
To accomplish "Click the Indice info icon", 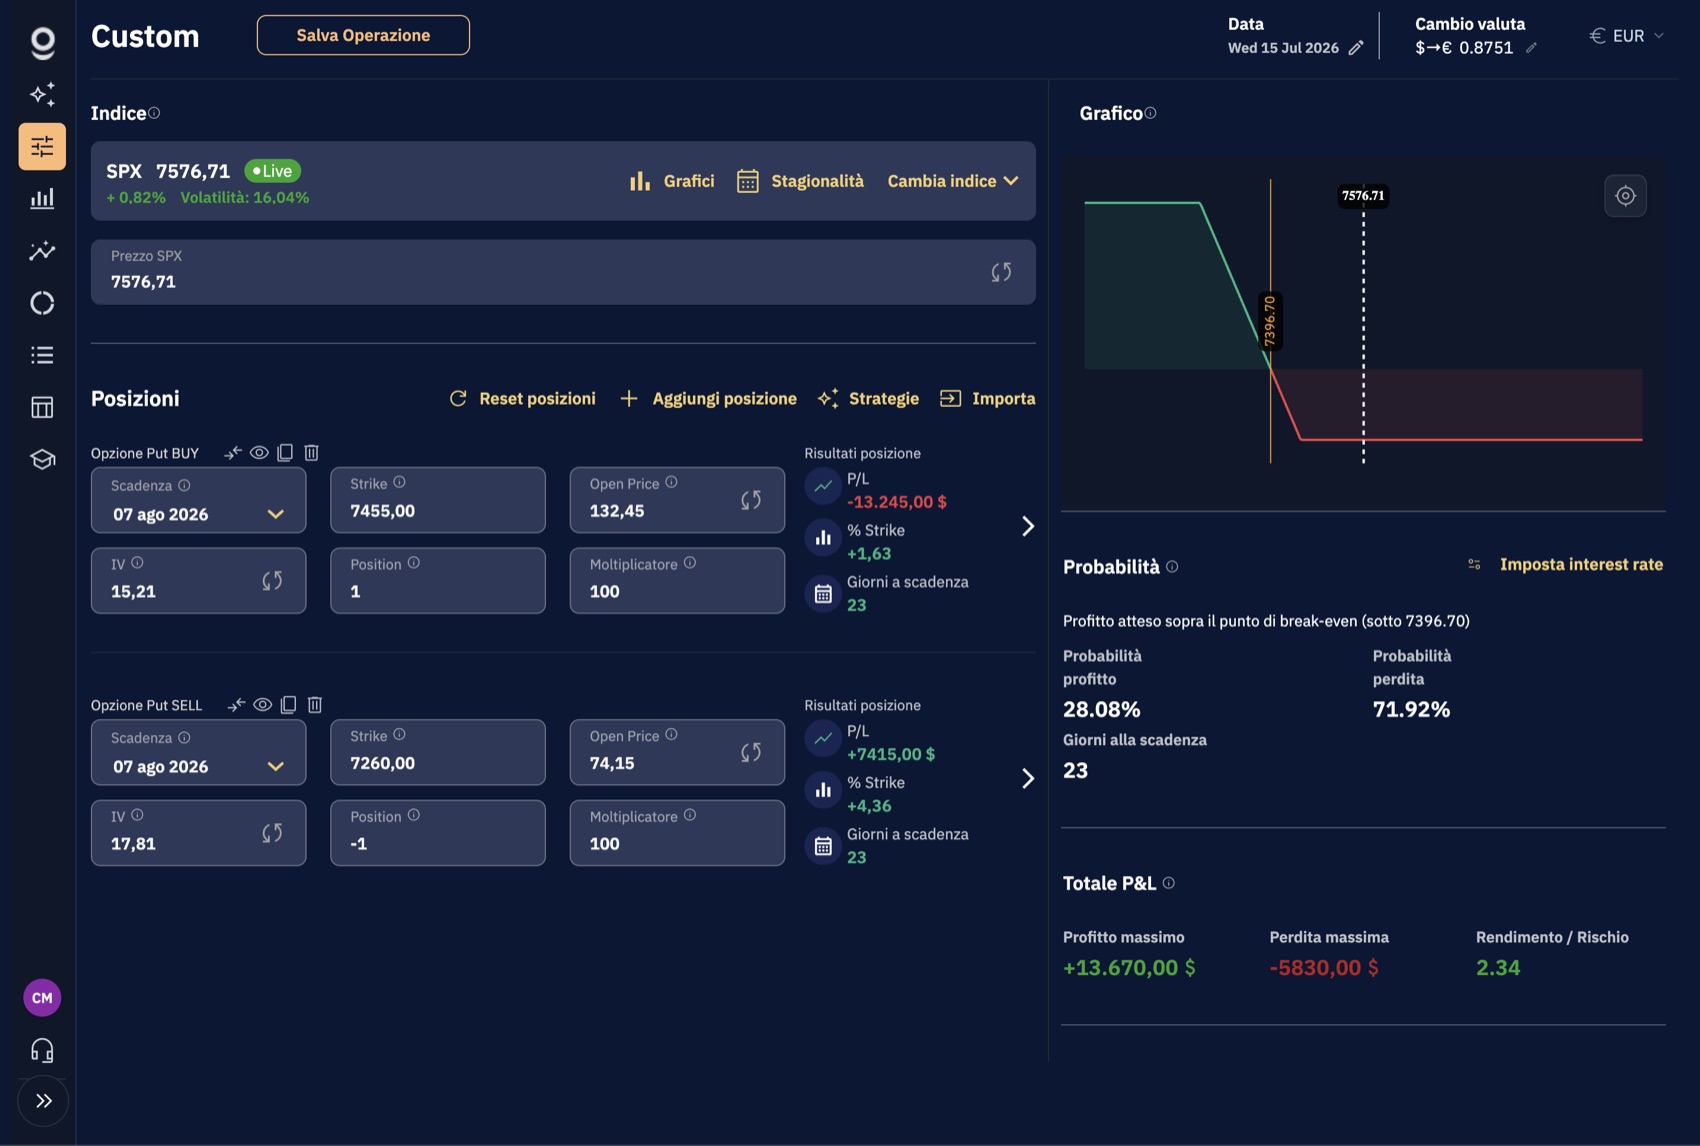I will pyautogui.click(x=154, y=113).
